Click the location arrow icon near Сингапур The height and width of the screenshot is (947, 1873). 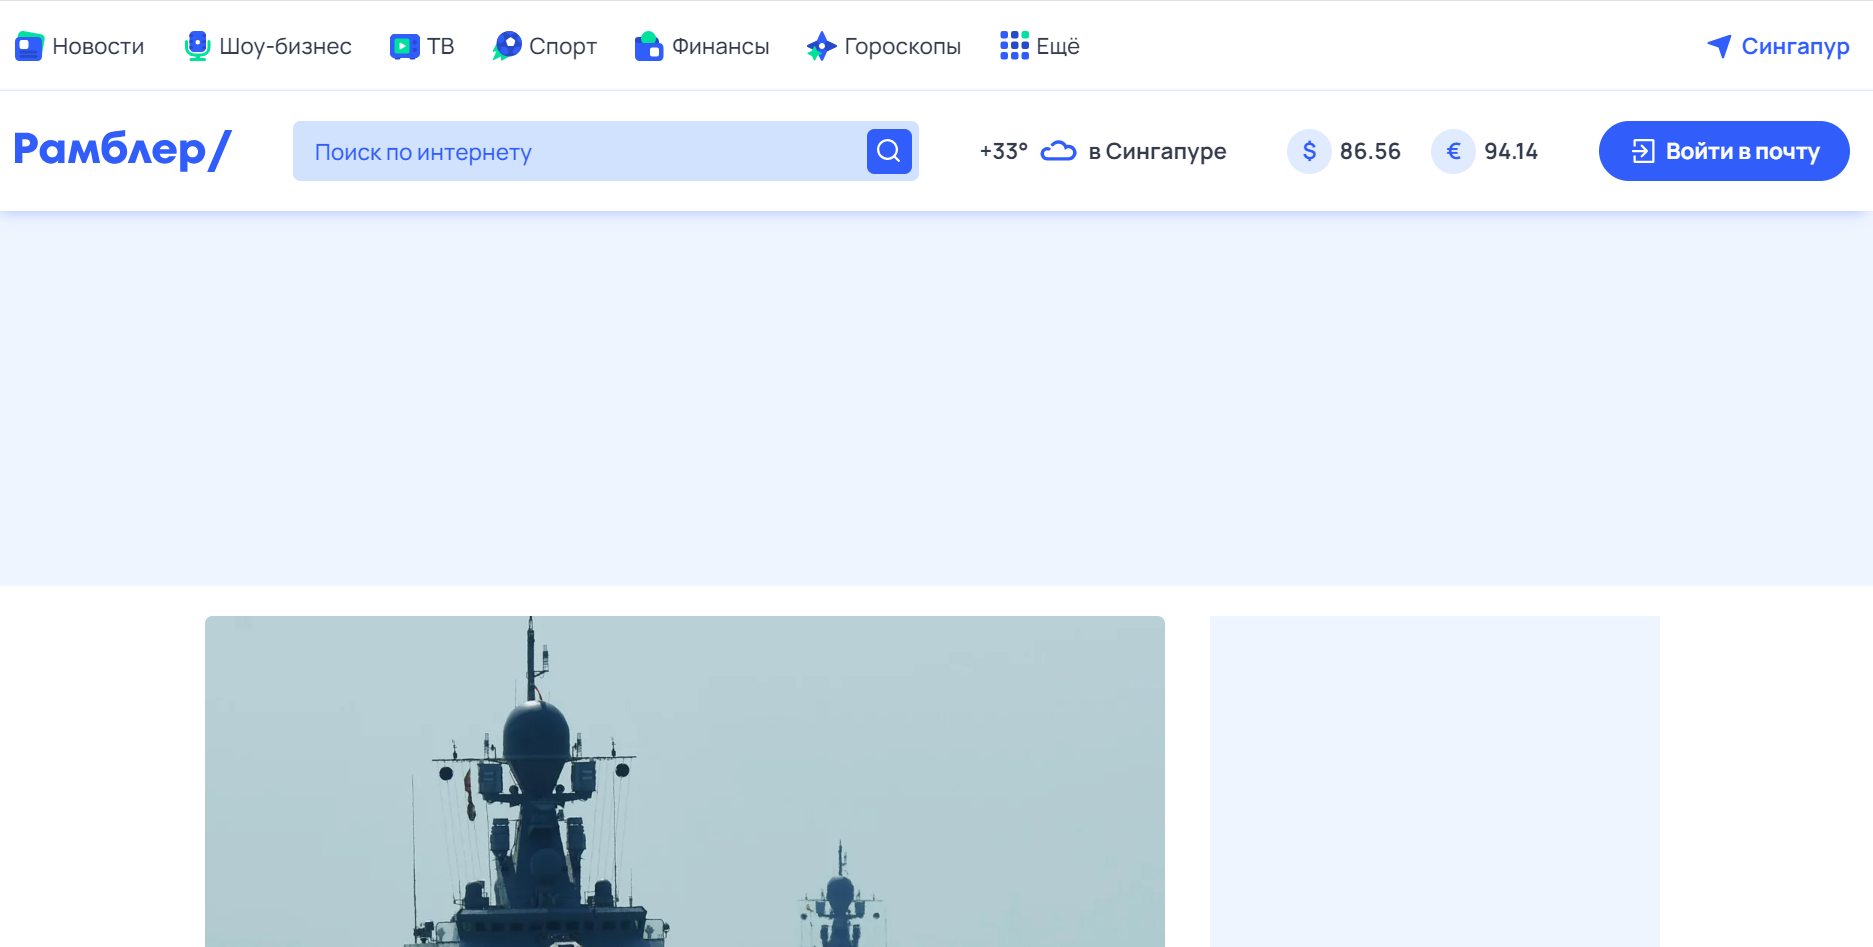pyautogui.click(x=1719, y=46)
